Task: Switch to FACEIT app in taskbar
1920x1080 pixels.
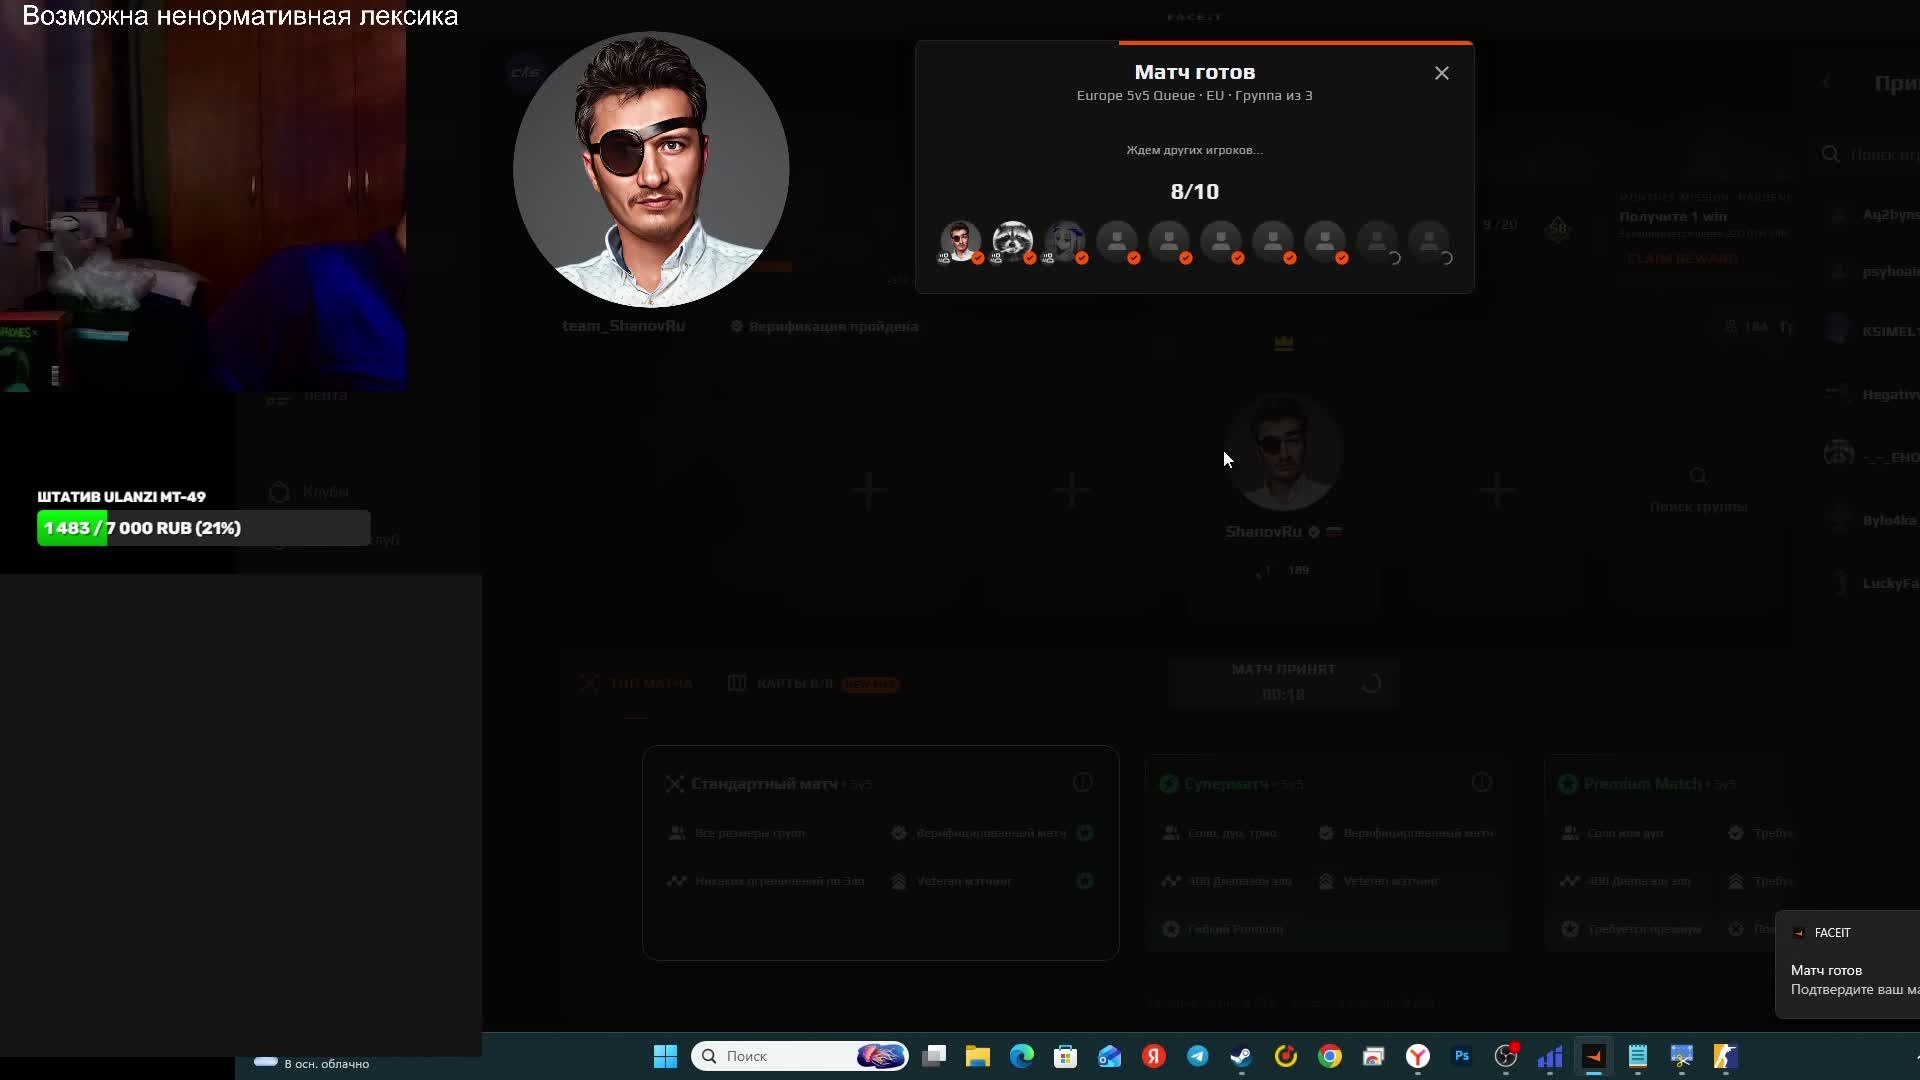Action: [x=1594, y=1056]
